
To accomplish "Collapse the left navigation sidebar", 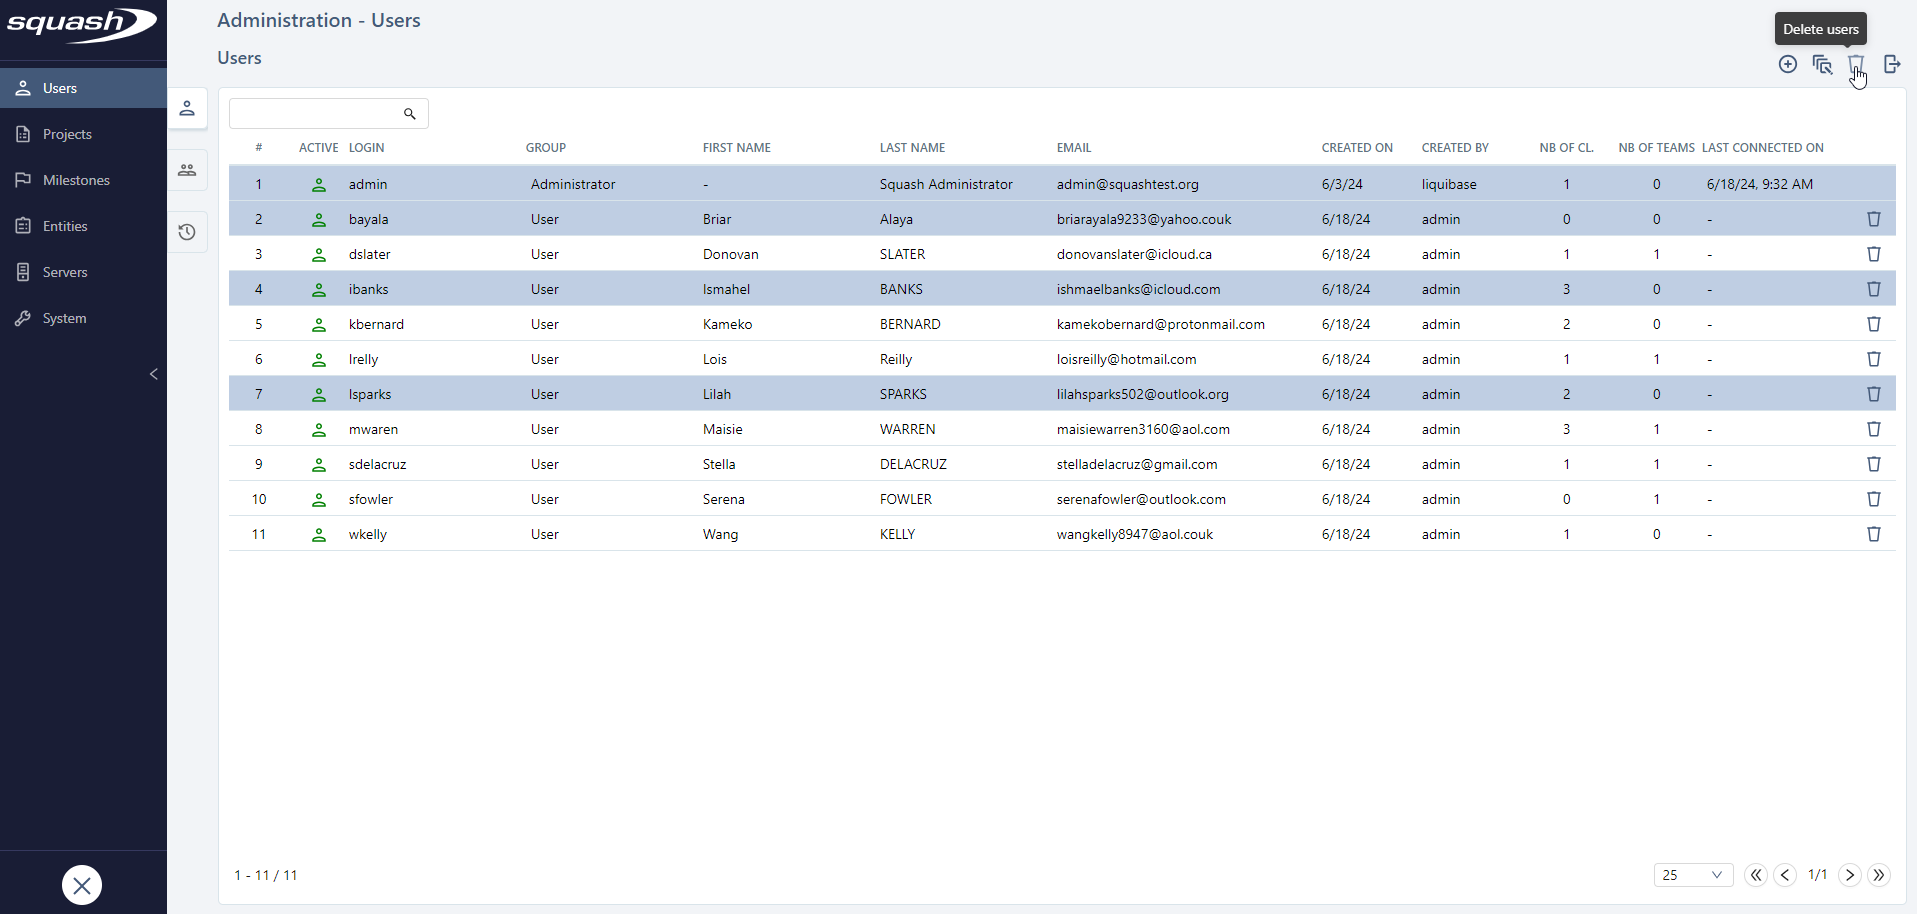I will [153, 374].
